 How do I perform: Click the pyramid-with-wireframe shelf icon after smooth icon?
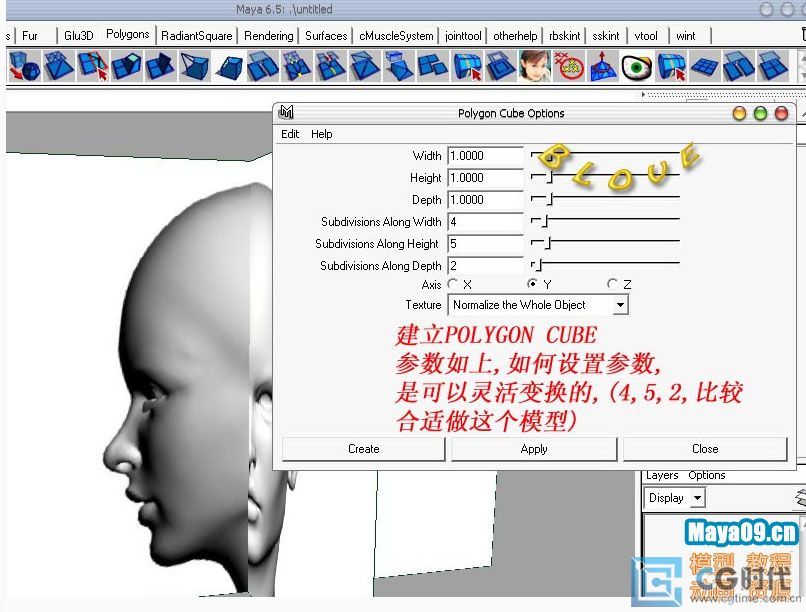(x=58, y=66)
